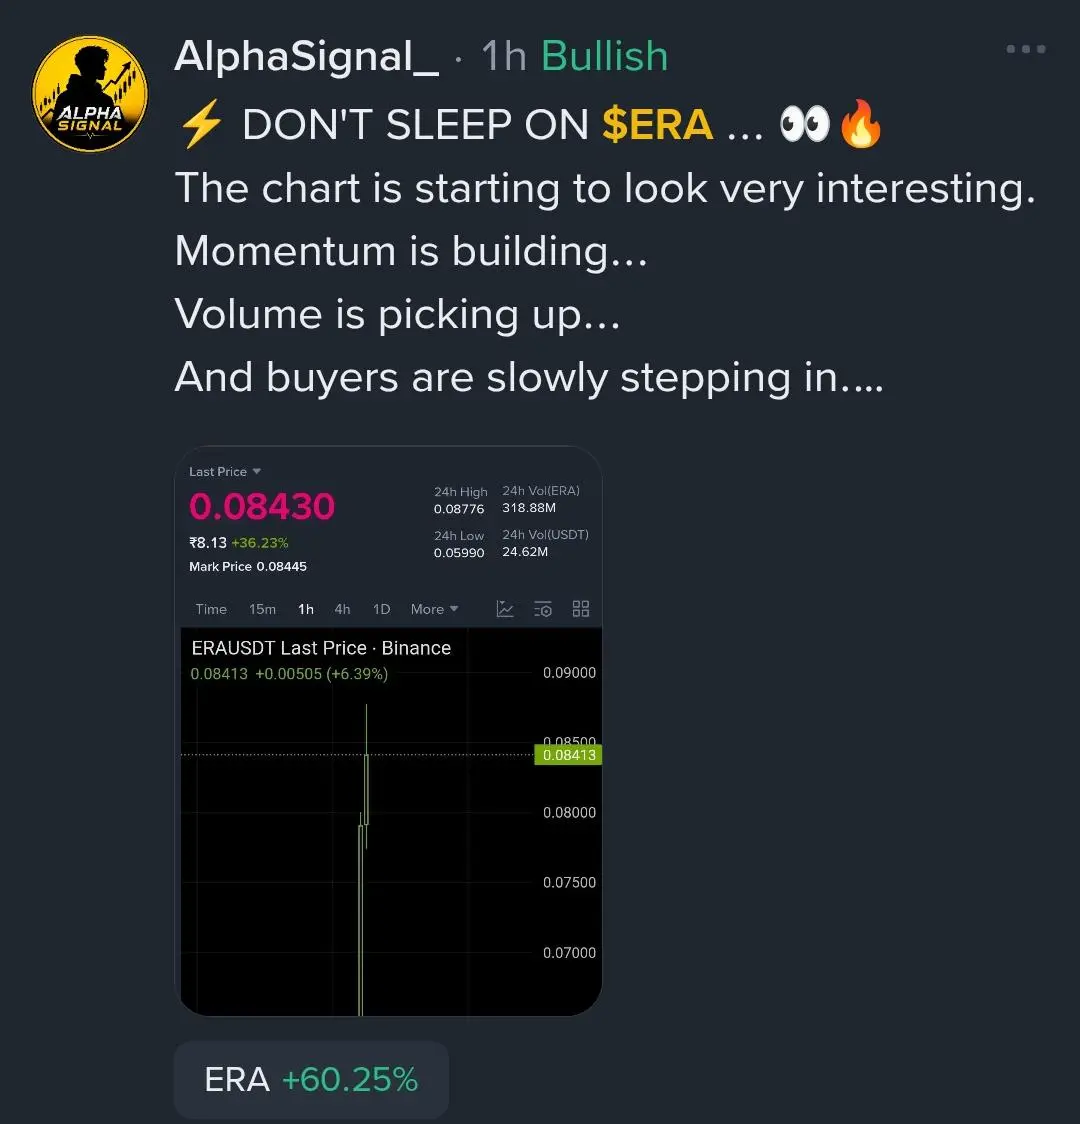Switch to the 1D timeframe

pyautogui.click(x=381, y=609)
